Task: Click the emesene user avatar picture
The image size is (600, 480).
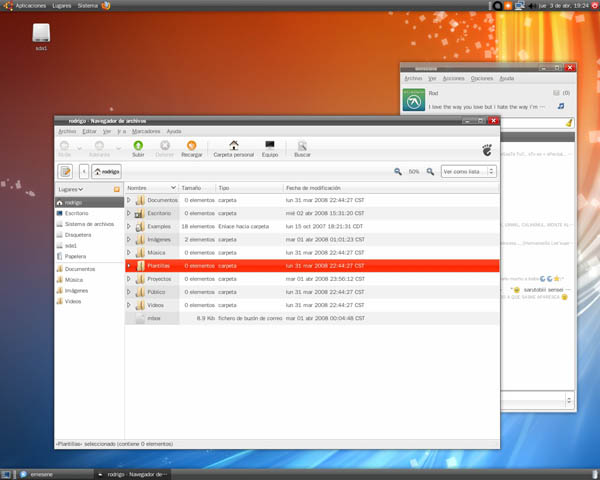Action: [x=414, y=100]
